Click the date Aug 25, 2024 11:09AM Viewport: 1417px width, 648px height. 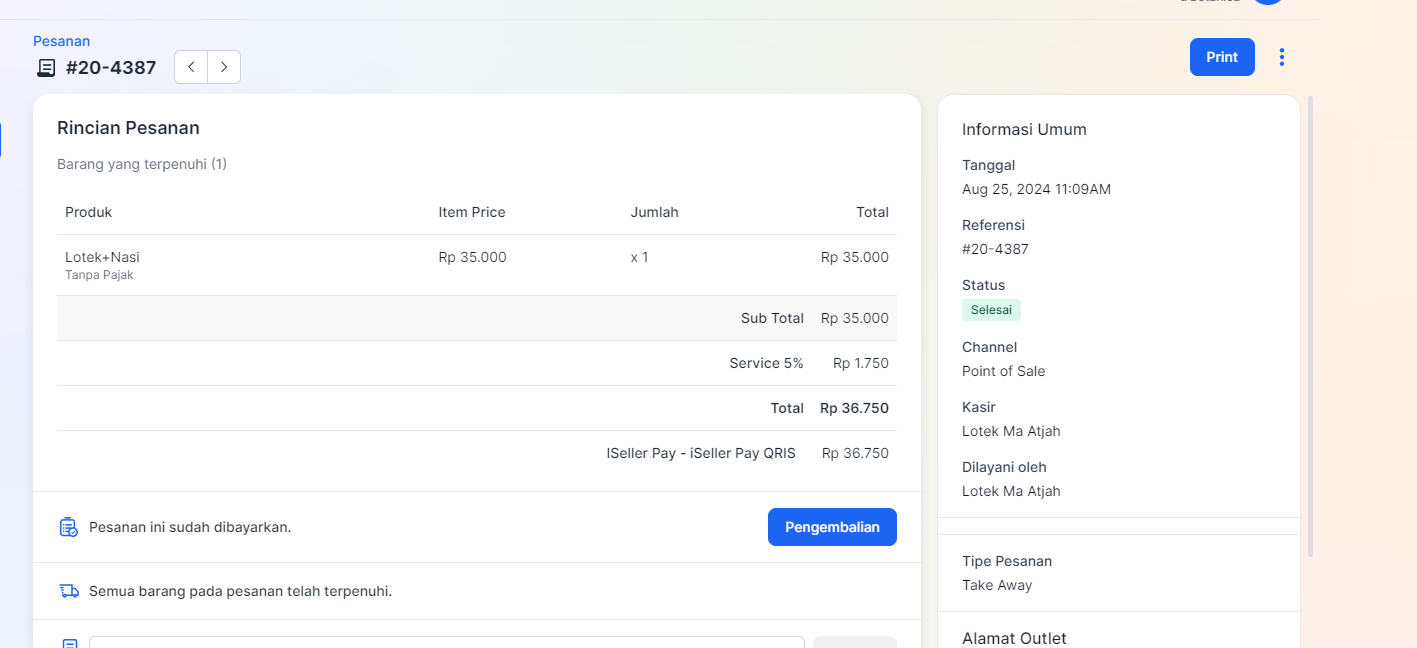(x=1036, y=189)
